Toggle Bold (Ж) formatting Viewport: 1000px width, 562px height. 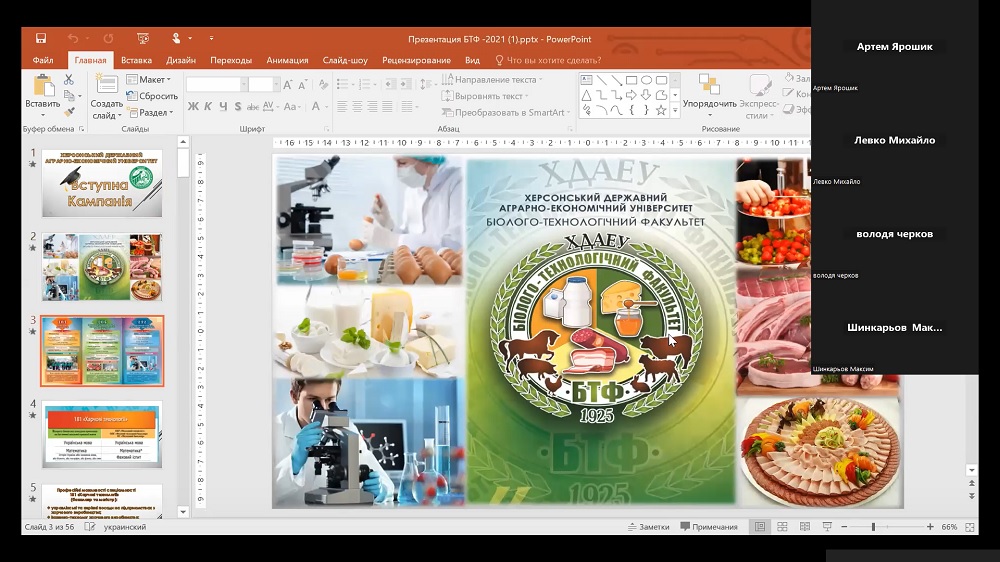pos(193,107)
